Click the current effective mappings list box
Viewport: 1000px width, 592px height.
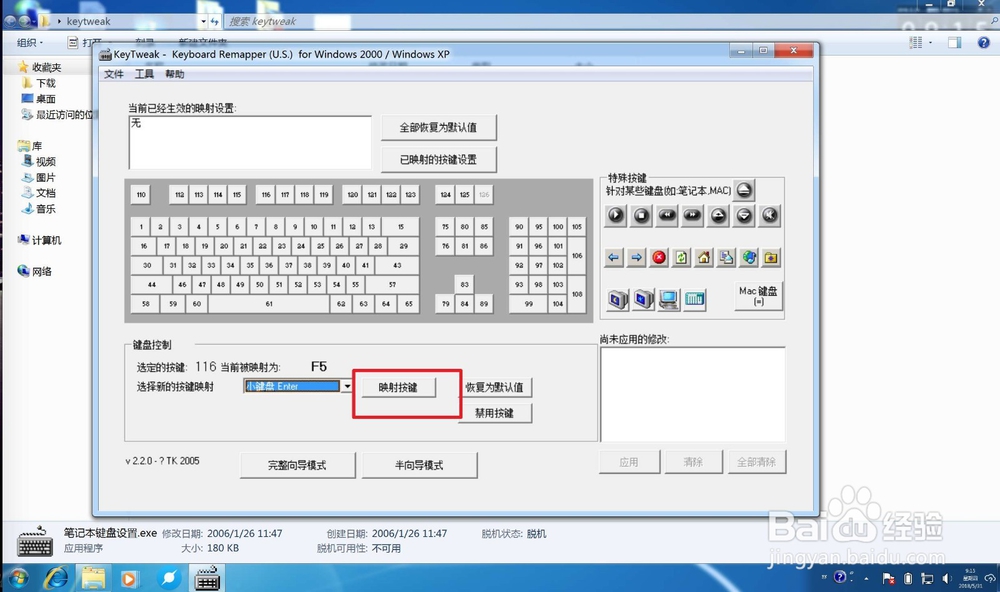(250, 142)
